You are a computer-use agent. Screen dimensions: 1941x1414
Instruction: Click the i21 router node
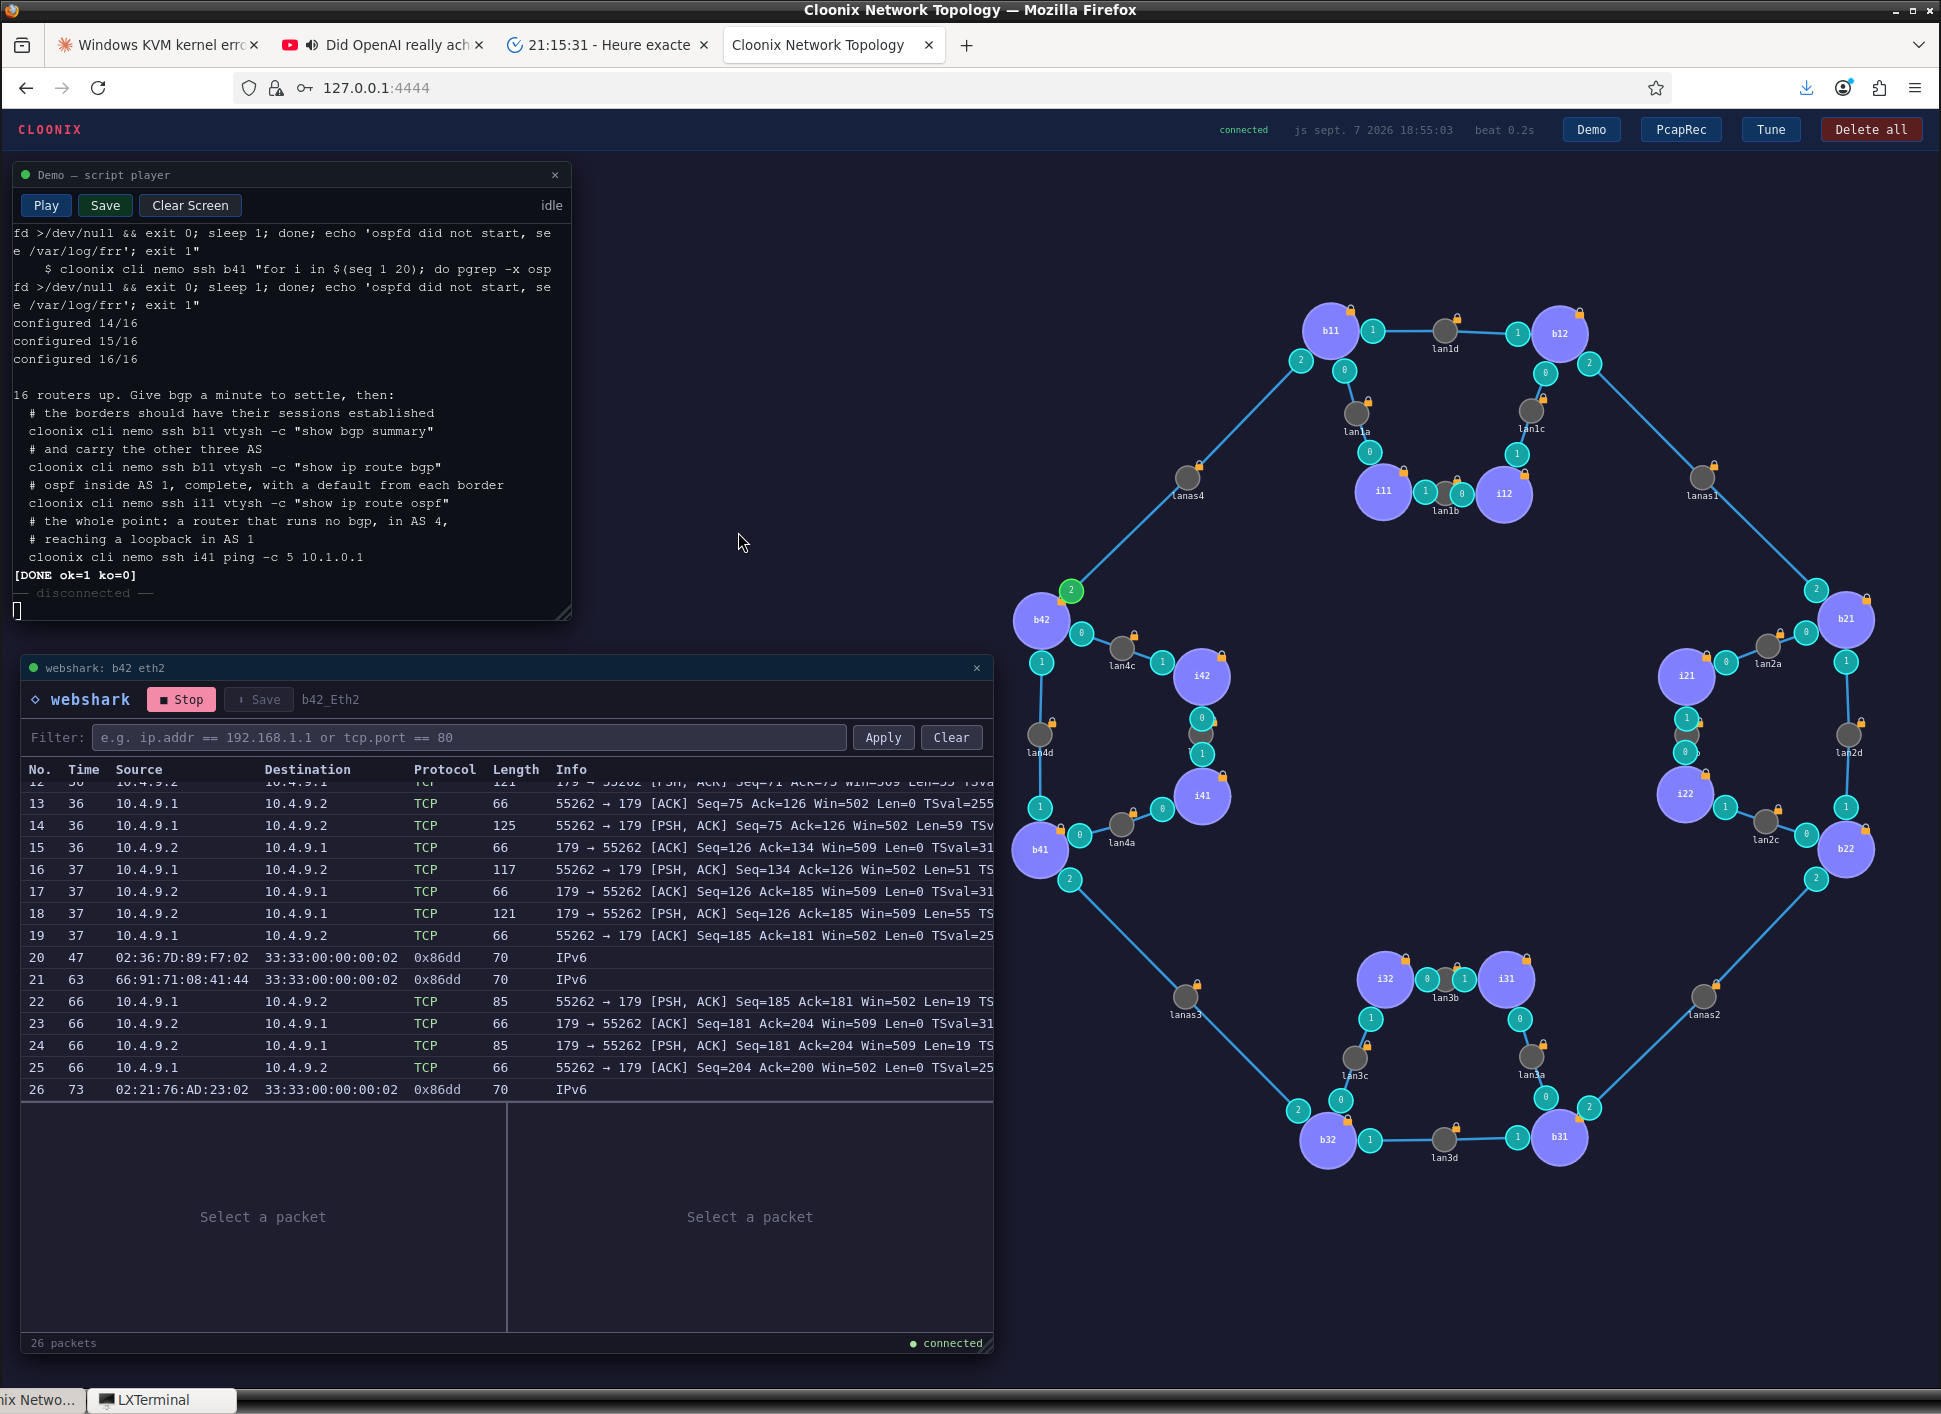pos(1686,676)
